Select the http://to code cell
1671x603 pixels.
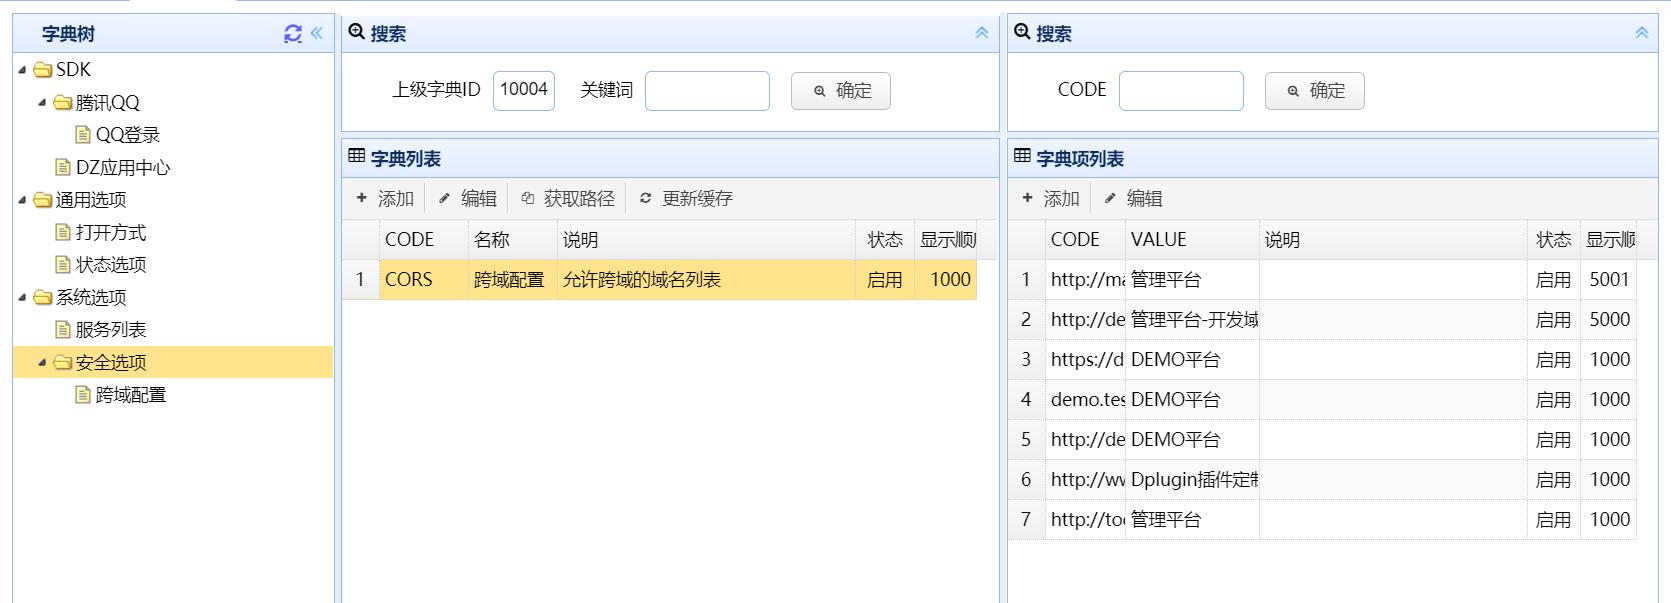pyautogui.click(x=1085, y=520)
